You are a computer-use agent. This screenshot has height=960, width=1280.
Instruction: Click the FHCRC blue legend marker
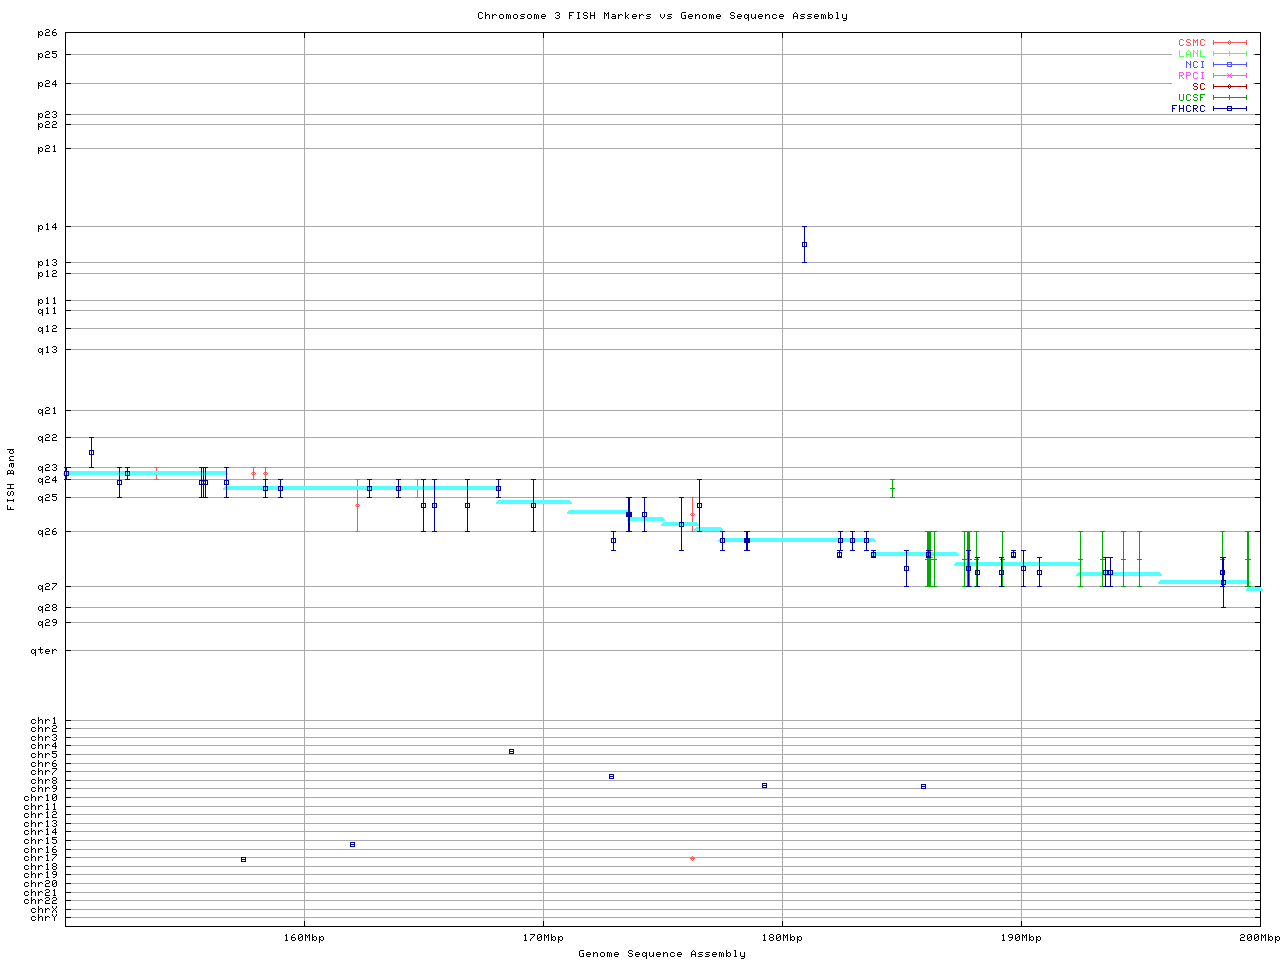click(1229, 109)
